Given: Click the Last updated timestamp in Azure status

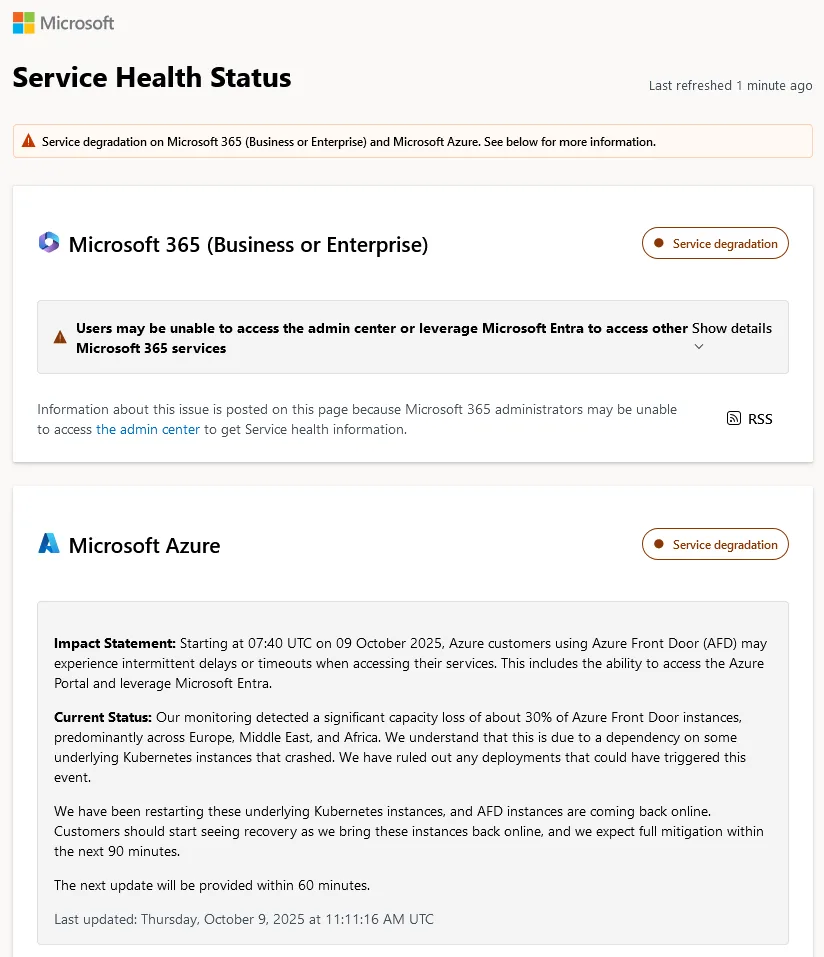Looking at the screenshot, I should click(244, 919).
